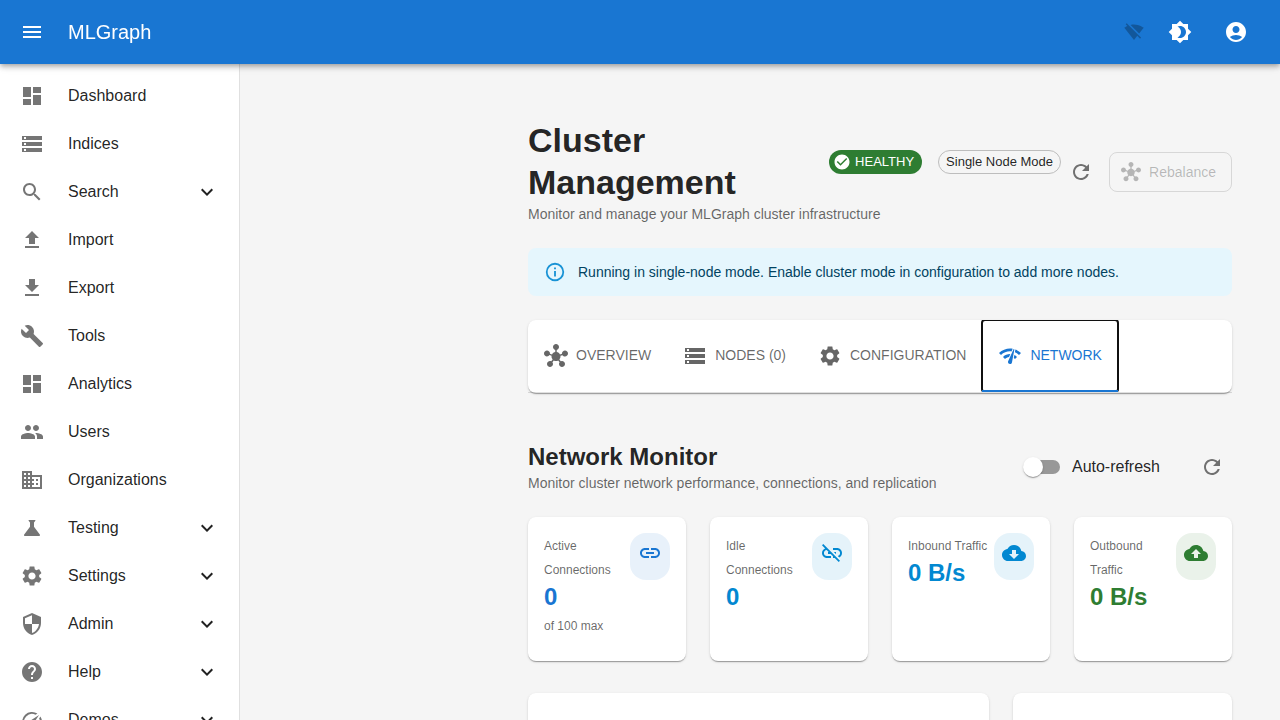Image resolution: width=1280 pixels, height=720 pixels.
Task: Click the Single Node Mode chip
Action: (x=998, y=161)
